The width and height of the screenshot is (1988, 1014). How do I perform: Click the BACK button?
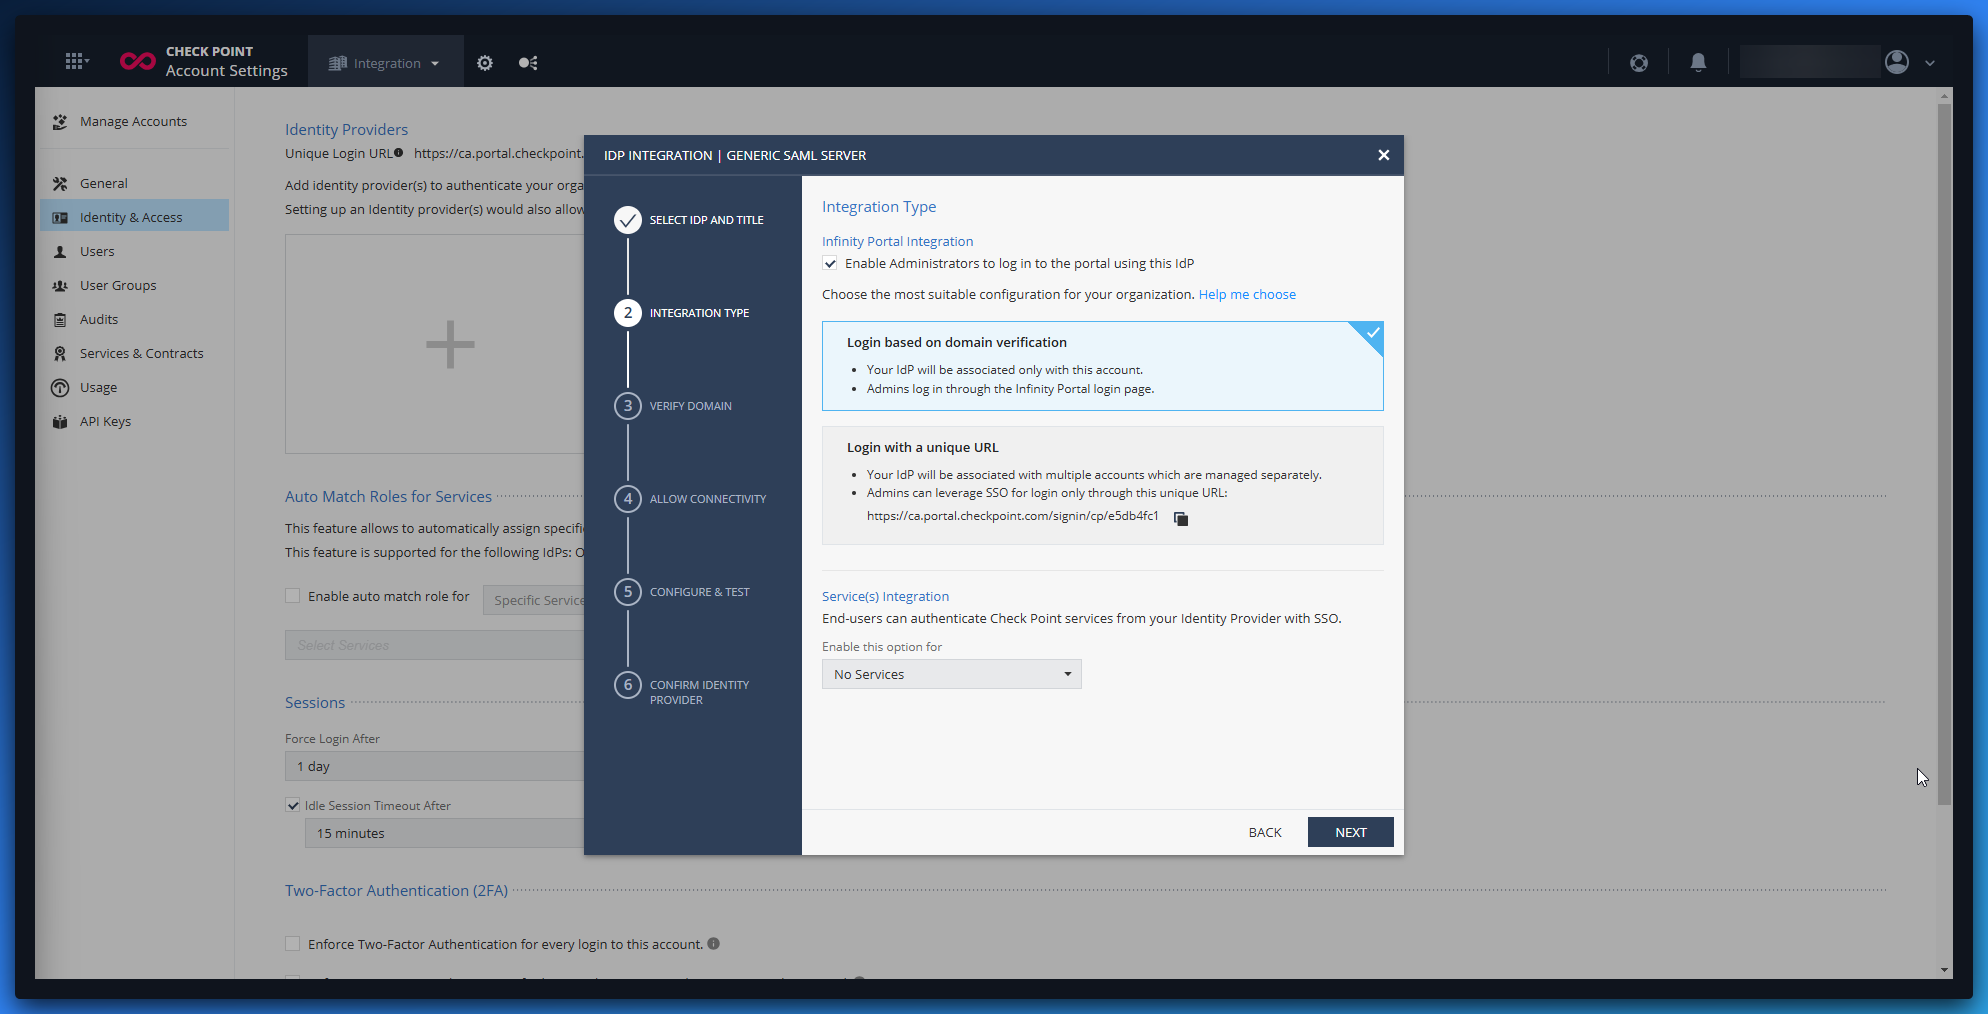click(x=1265, y=832)
